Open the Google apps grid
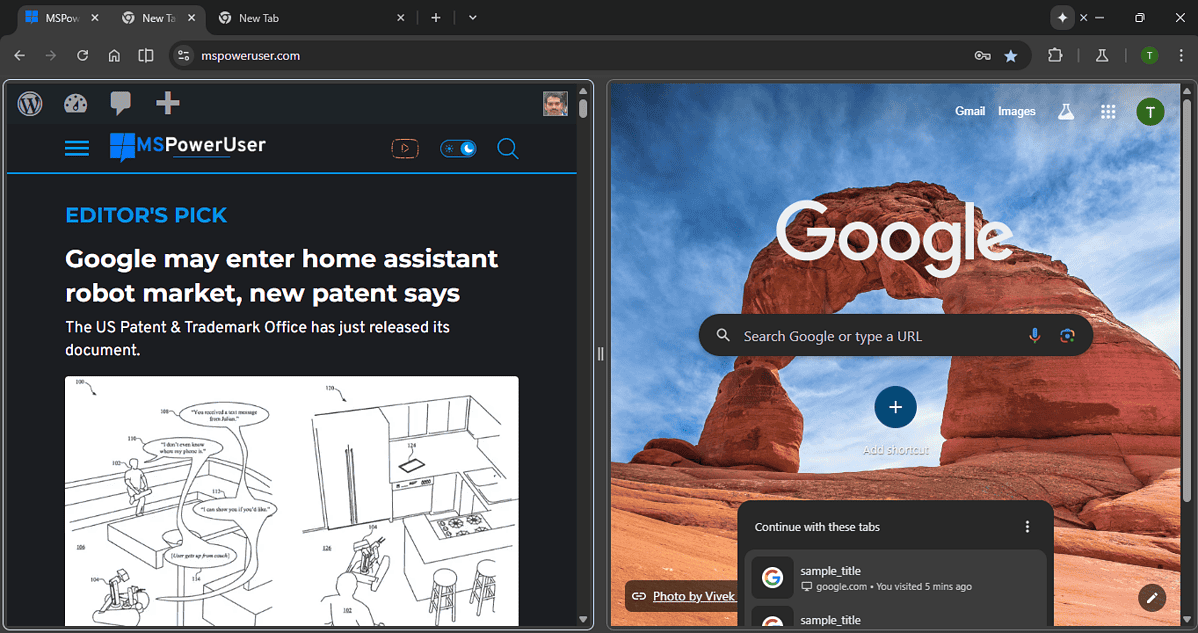 click(x=1108, y=111)
